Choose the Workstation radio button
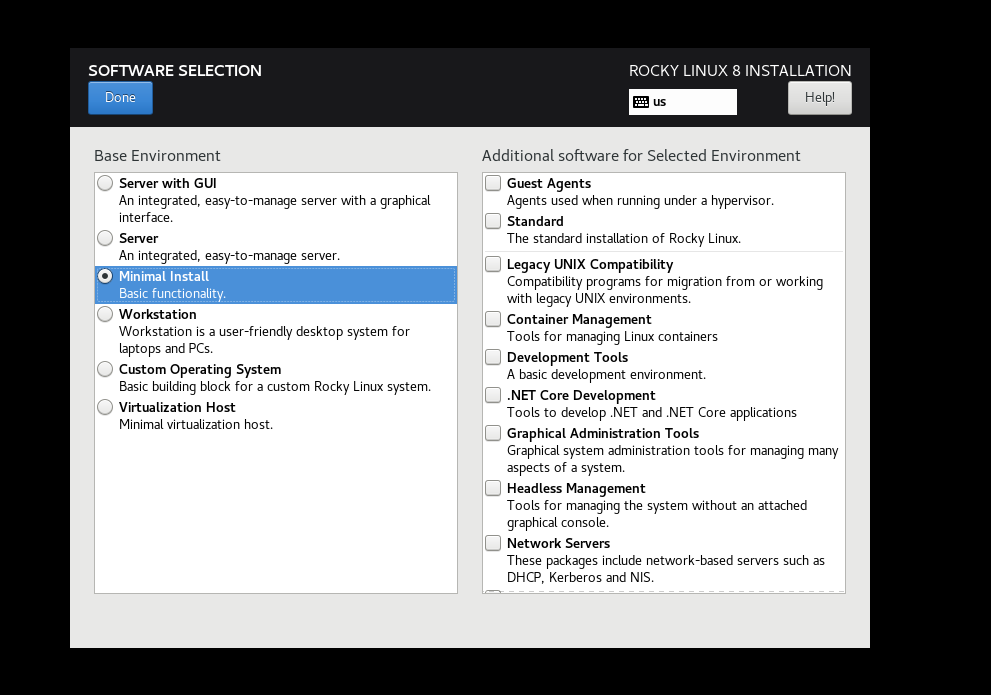991x695 pixels. pos(105,314)
